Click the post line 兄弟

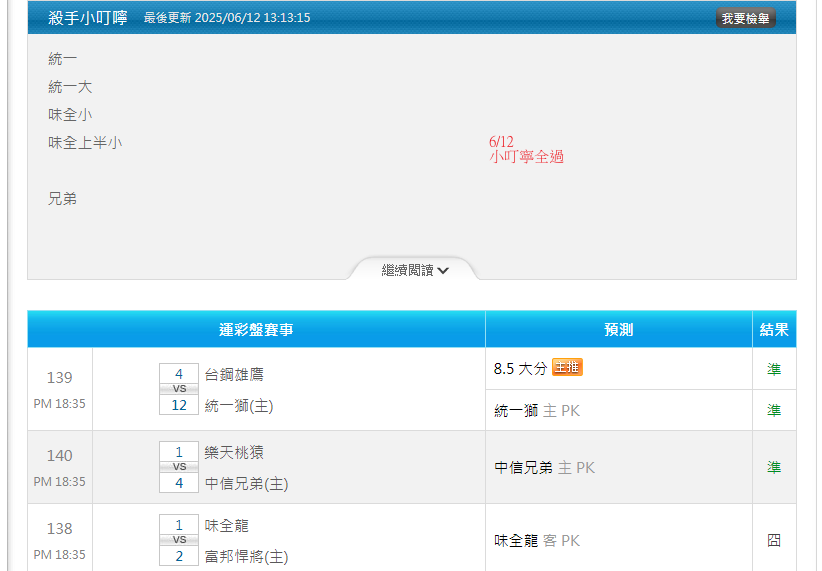(62, 199)
